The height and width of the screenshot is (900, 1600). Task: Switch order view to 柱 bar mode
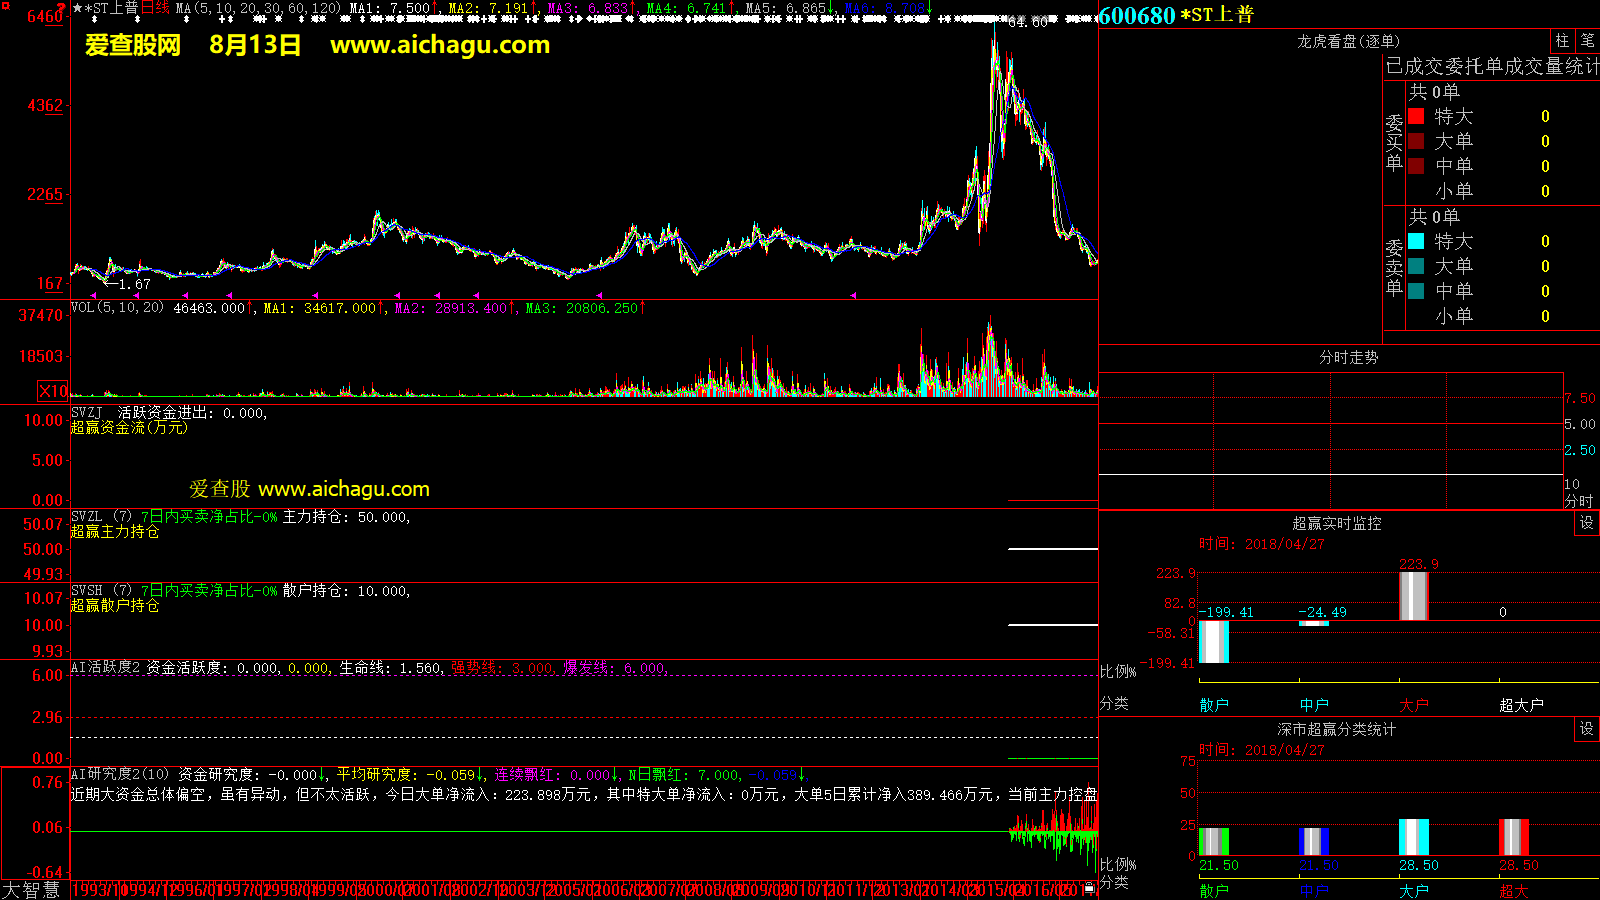pos(1562,40)
